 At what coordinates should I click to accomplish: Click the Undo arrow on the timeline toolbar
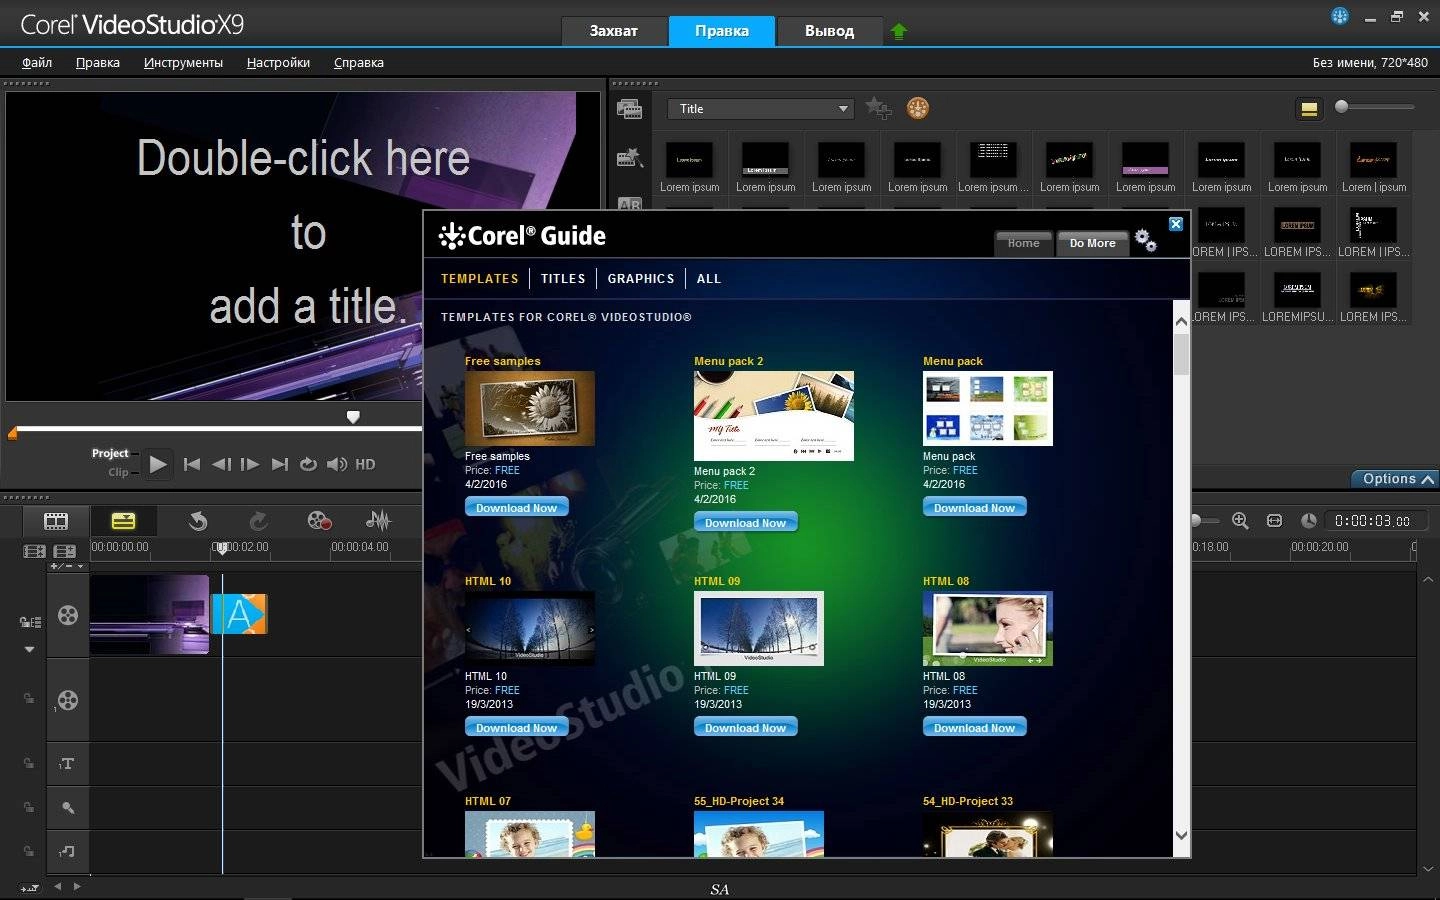[198, 521]
